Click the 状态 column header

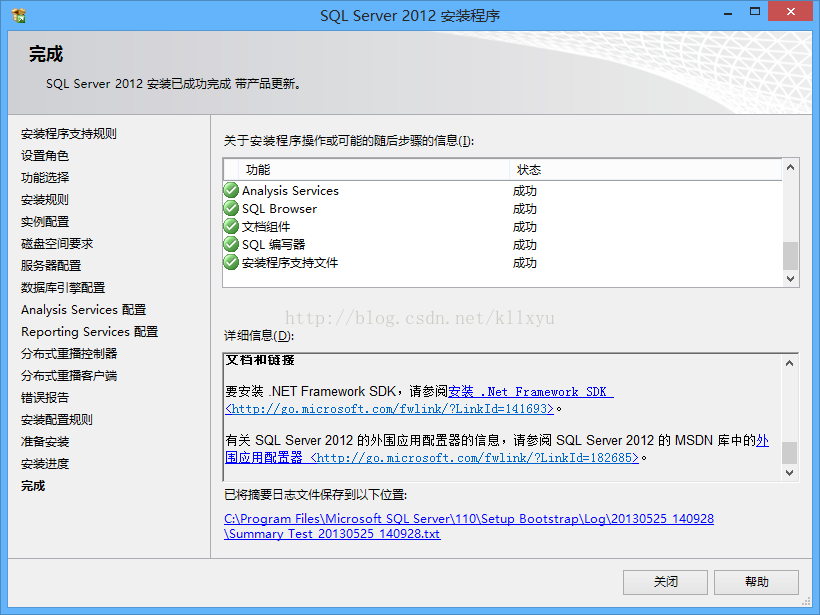[x=645, y=170]
